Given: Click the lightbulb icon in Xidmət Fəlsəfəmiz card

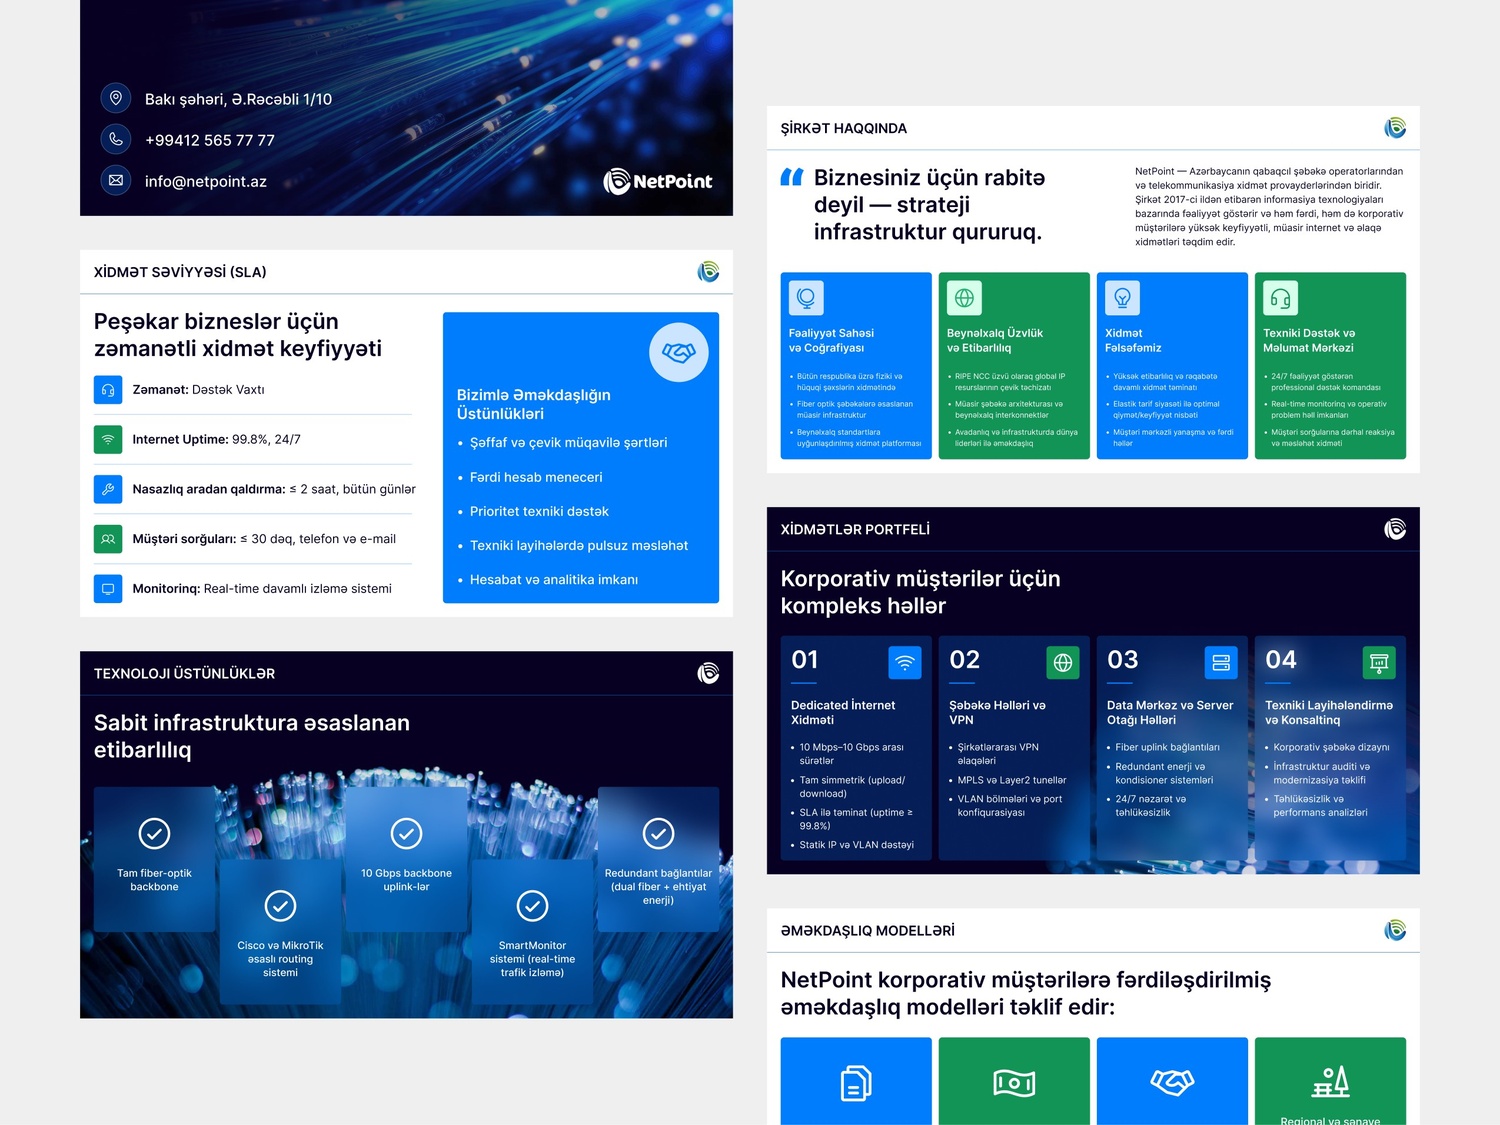Looking at the screenshot, I should point(1122,298).
